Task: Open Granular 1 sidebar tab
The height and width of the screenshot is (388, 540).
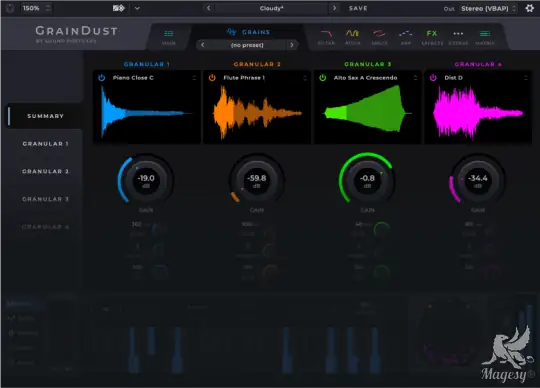Action: pos(45,144)
